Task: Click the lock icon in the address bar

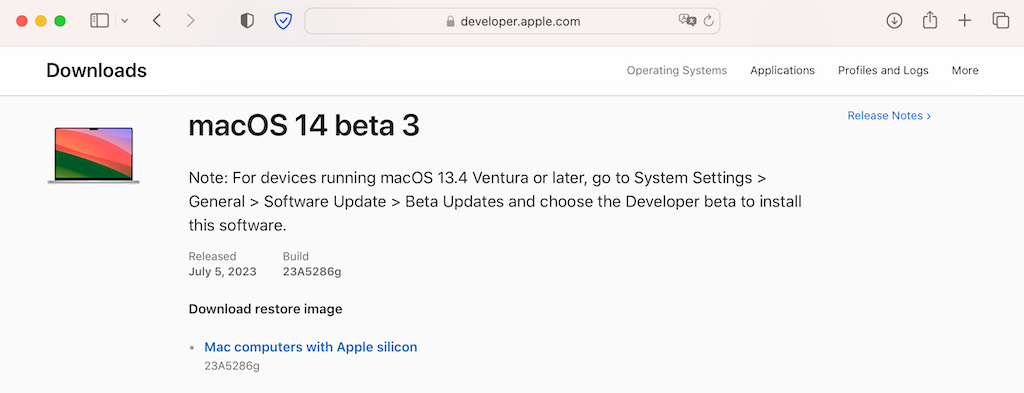Action: click(x=450, y=22)
